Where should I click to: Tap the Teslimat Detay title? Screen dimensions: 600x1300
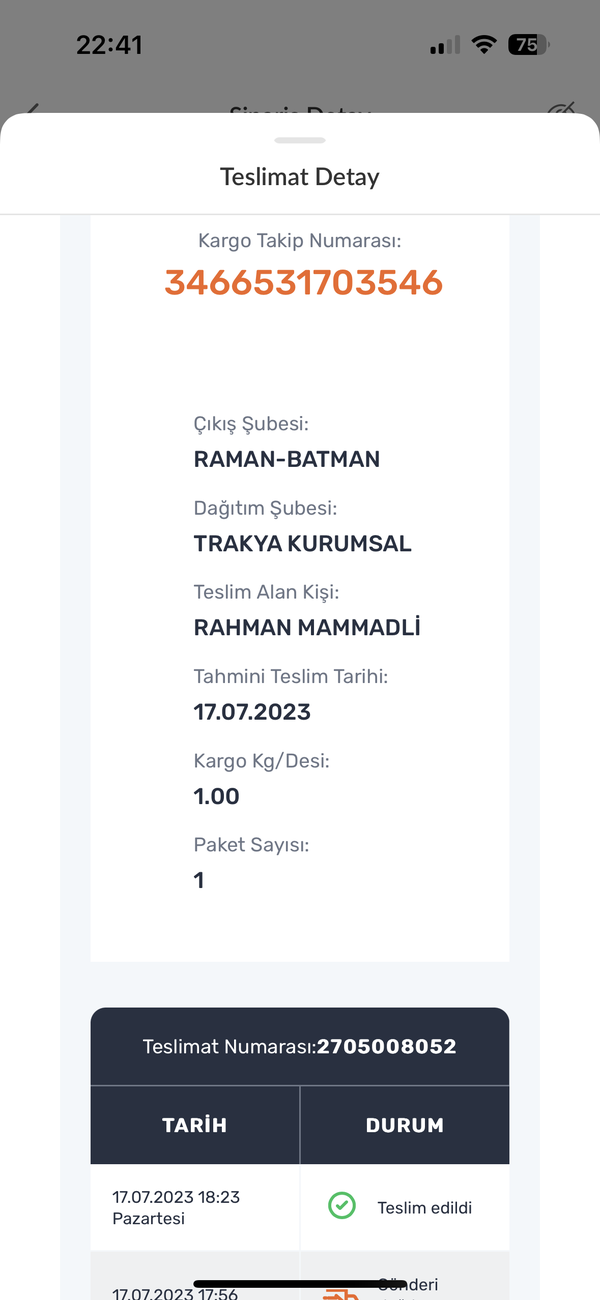[x=300, y=177]
